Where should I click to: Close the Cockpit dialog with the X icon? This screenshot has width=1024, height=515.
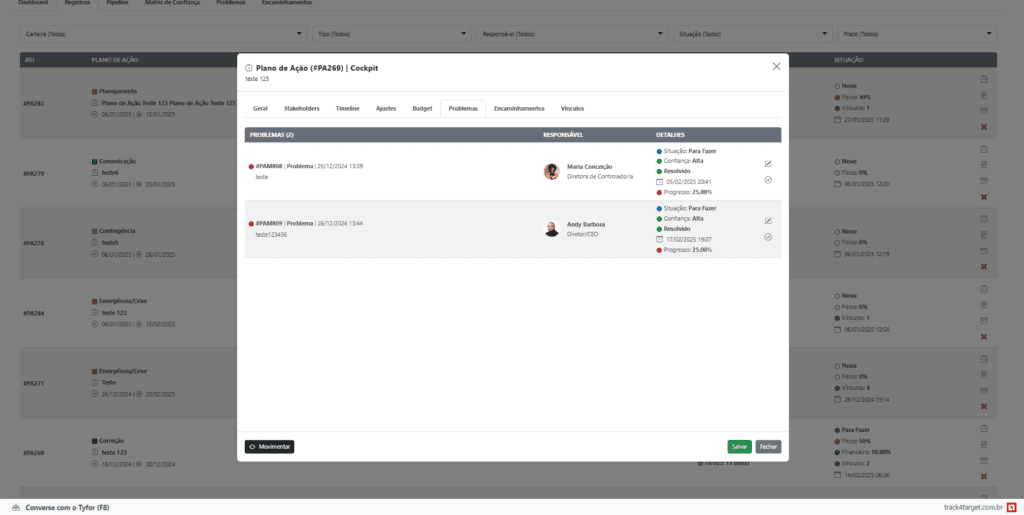tap(776, 67)
